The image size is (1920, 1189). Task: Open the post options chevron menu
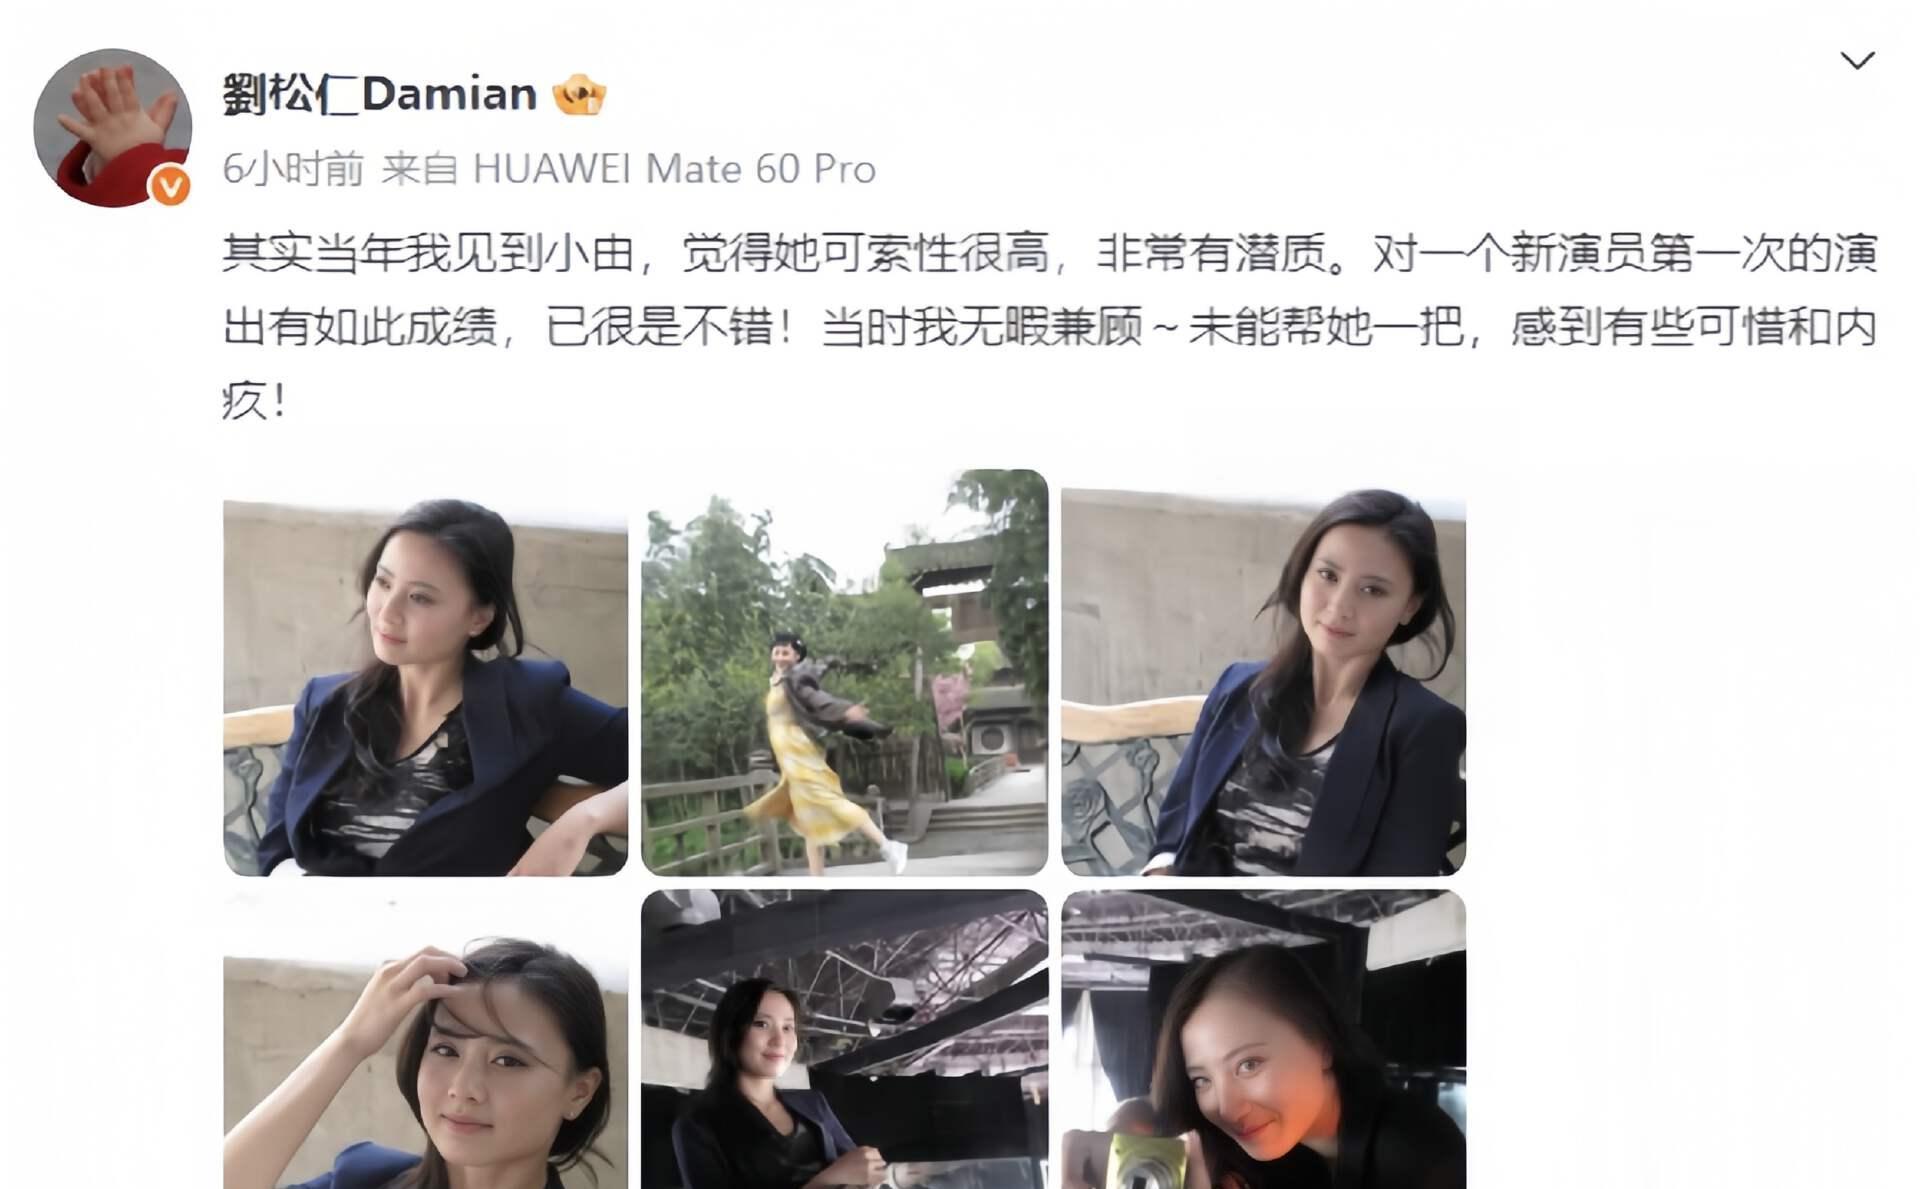click(1857, 61)
